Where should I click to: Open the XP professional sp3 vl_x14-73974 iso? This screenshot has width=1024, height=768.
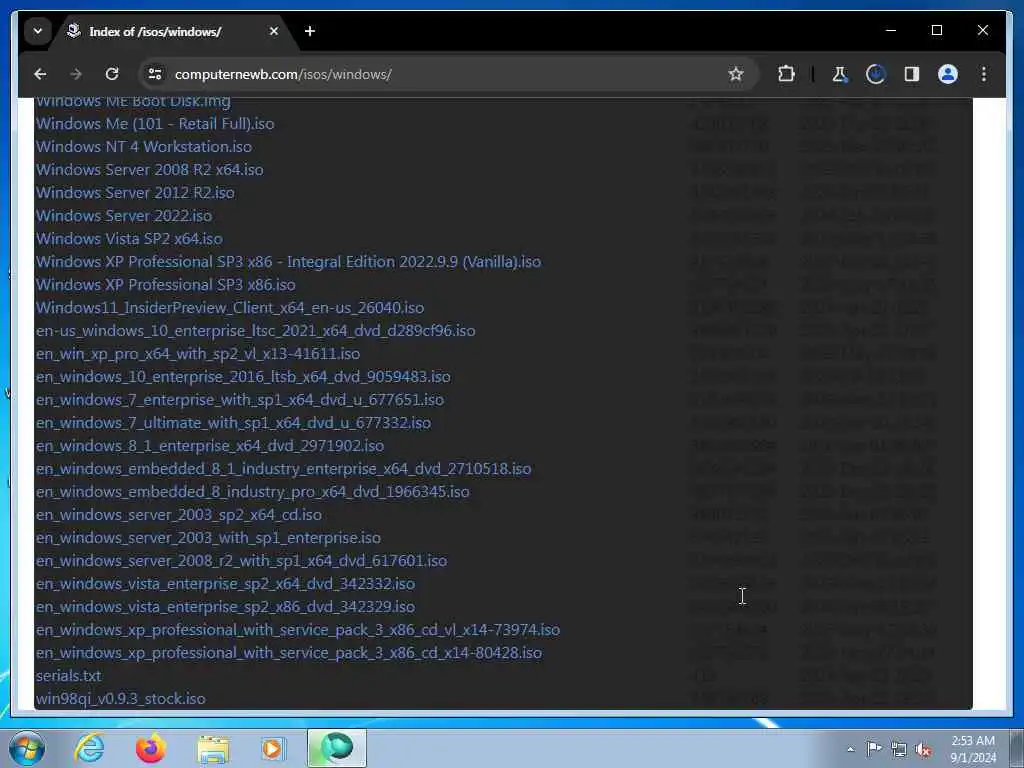tap(298, 630)
